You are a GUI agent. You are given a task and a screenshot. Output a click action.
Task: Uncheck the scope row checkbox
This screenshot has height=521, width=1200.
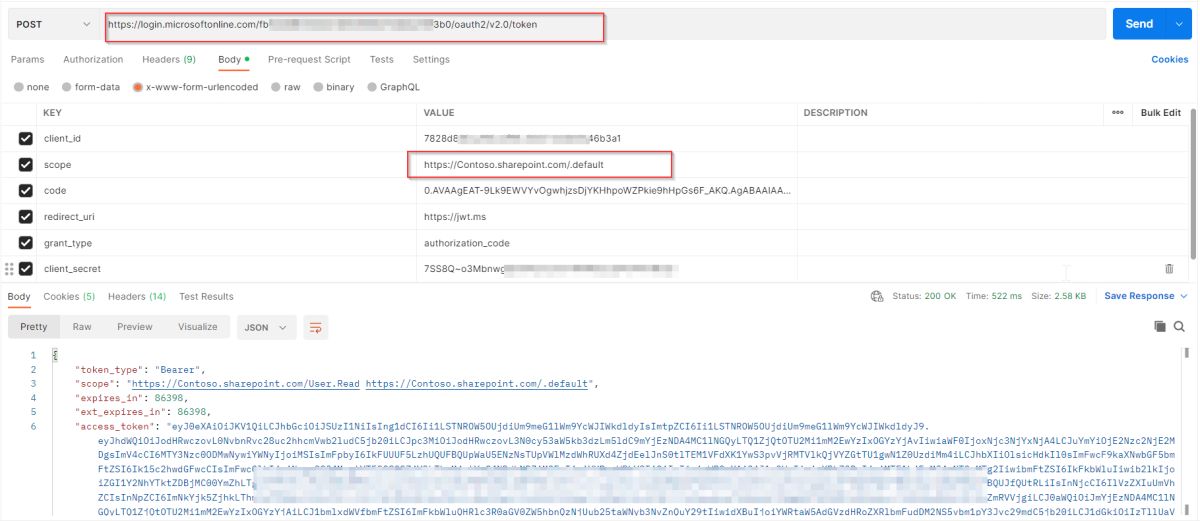click(x=26, y=164)
